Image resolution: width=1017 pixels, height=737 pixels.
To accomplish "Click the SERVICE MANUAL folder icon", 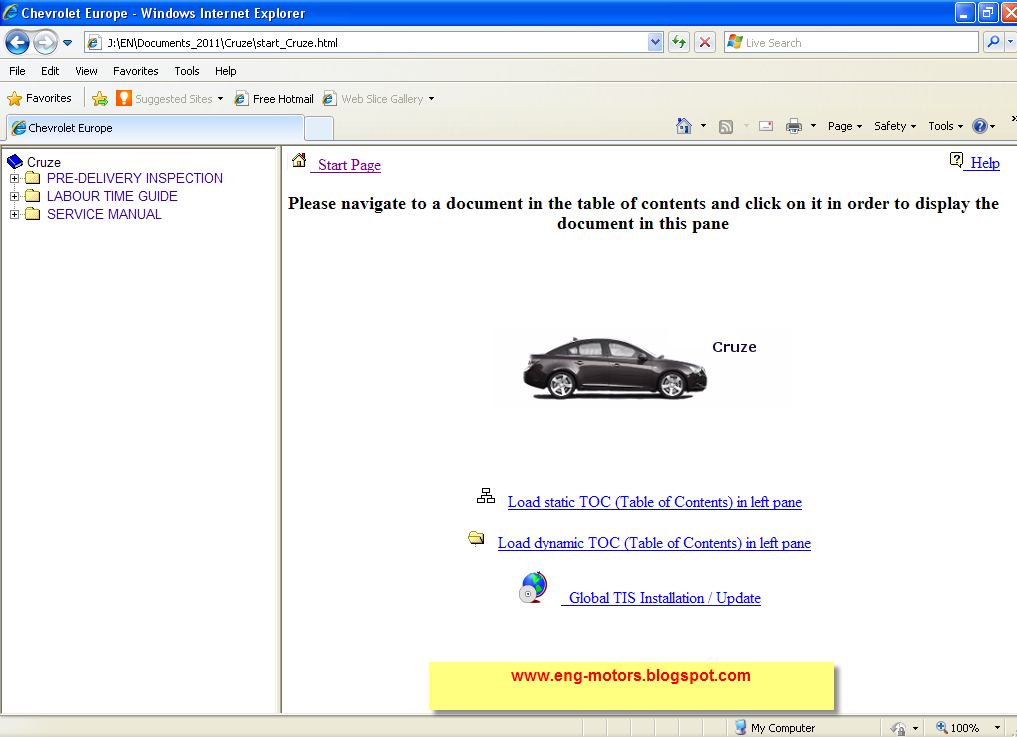I will tap(32, 214).
